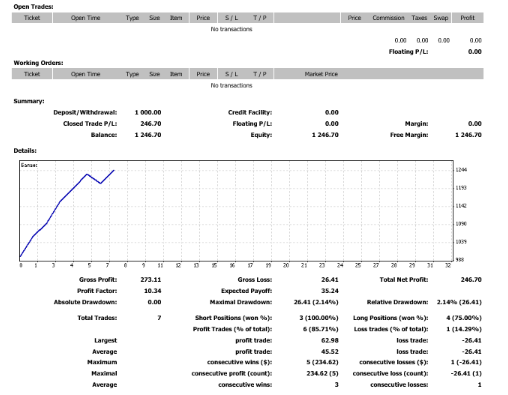Click the Total Net Profit value
The height and width of the screenshot is (395, 508).
[x=471, y=280]
